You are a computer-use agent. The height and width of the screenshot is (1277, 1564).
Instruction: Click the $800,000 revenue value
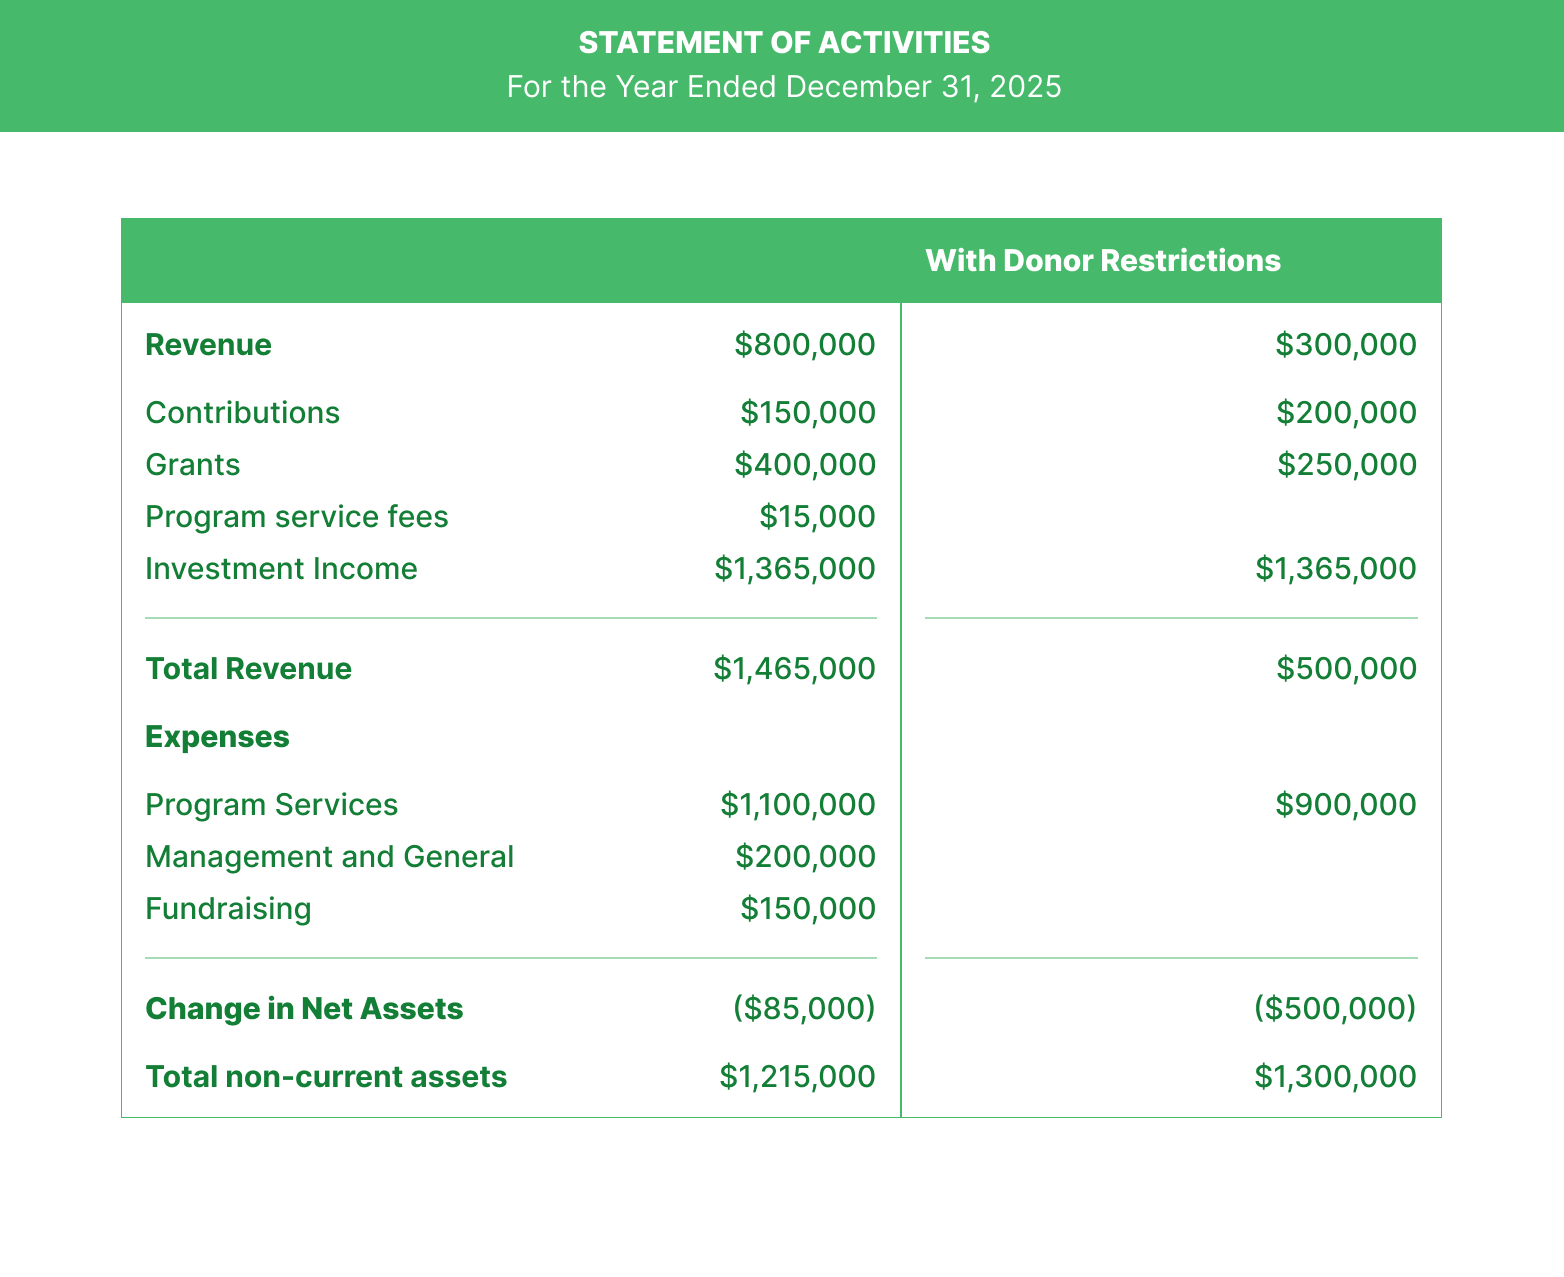pos(805,345)
